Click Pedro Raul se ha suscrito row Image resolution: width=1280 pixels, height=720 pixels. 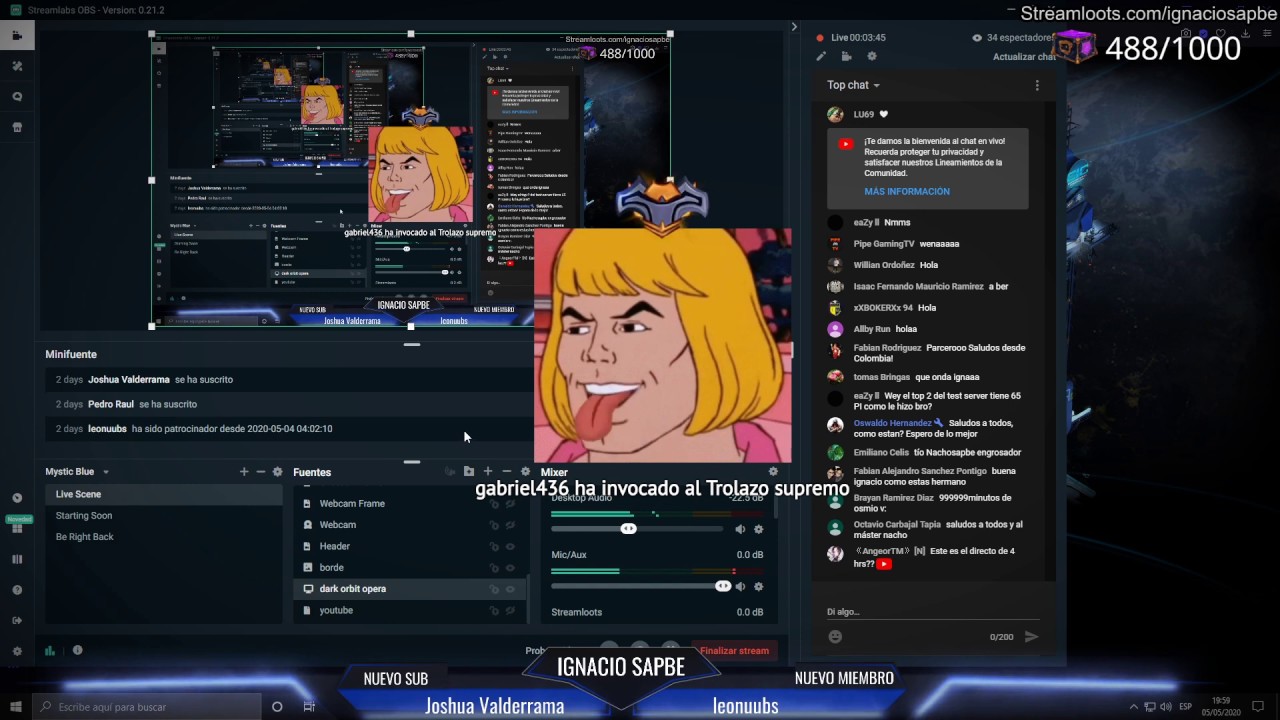[x=290, y=404]
